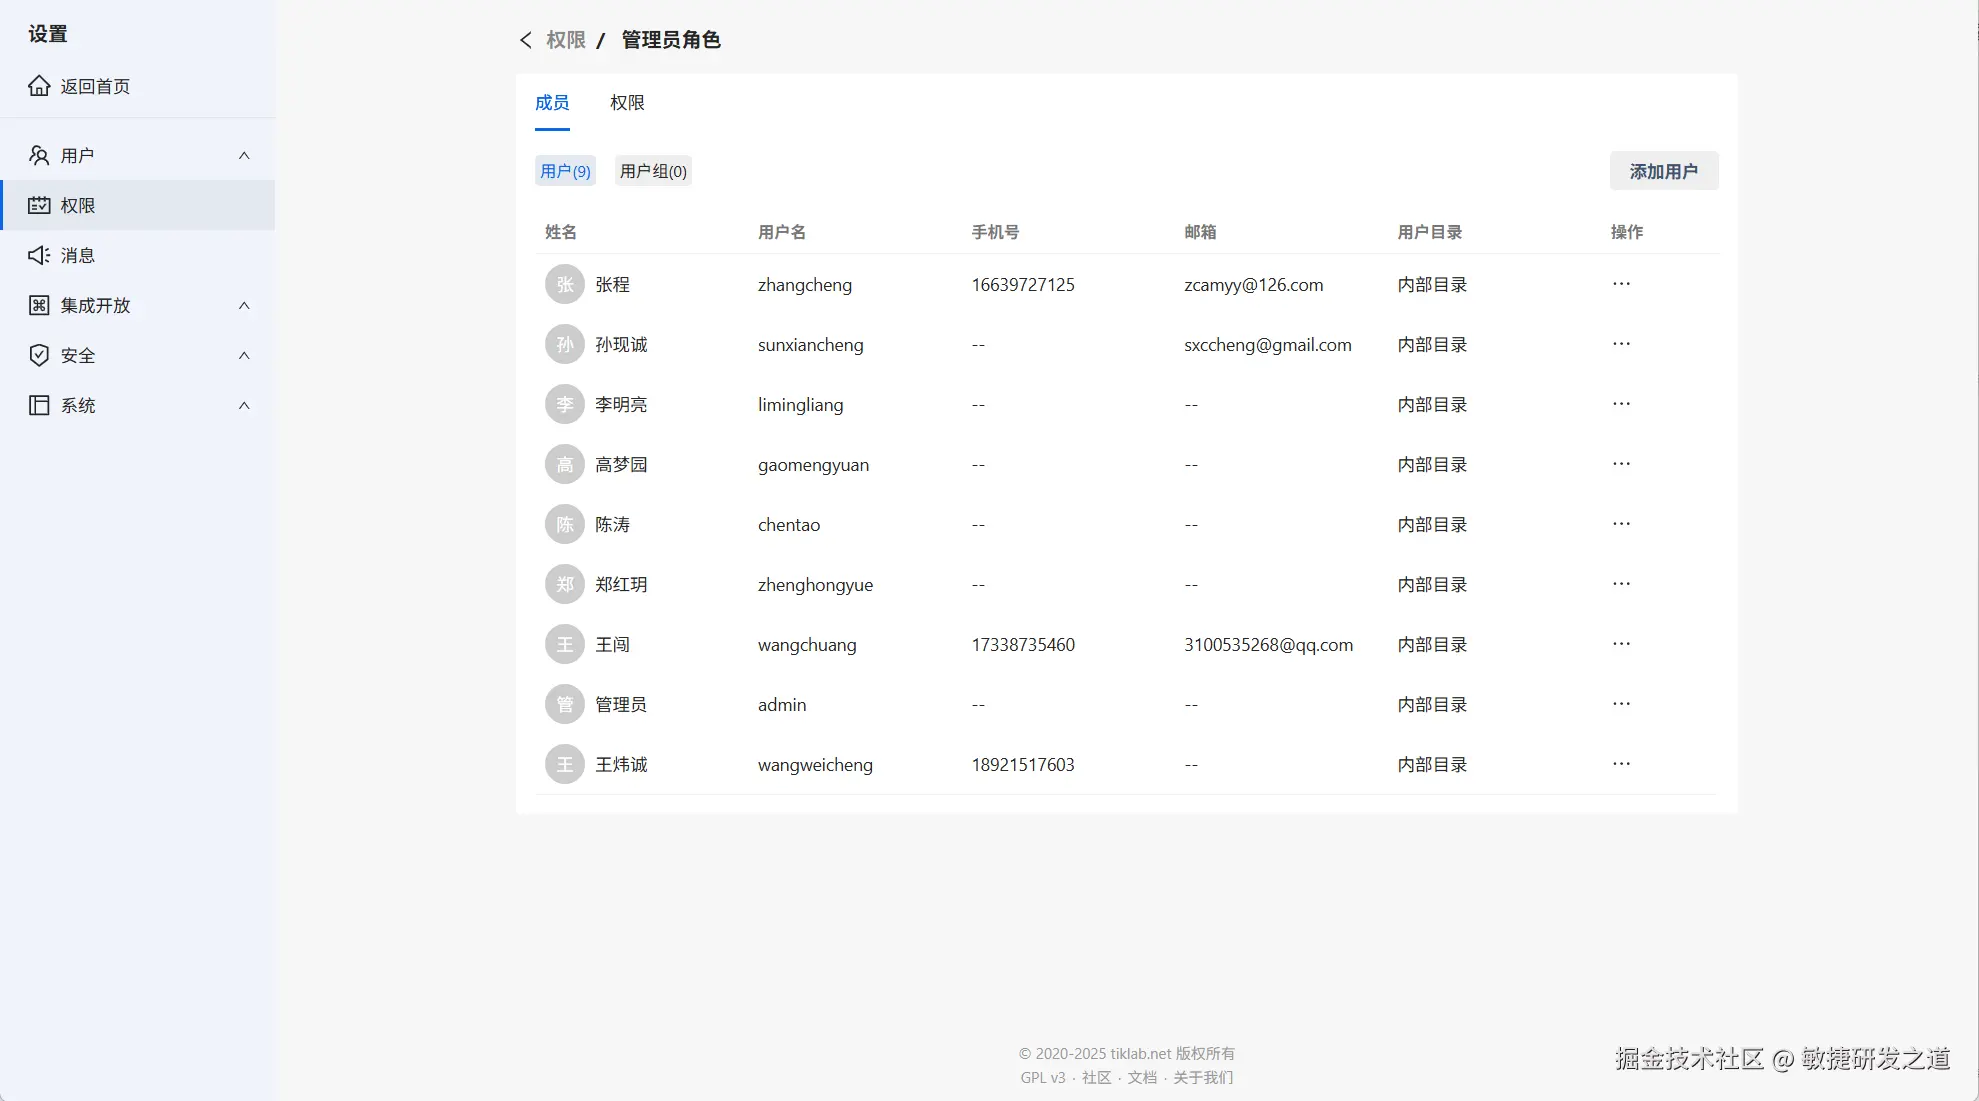
Task: Switch to the 权限 tab
Action: 626,102
